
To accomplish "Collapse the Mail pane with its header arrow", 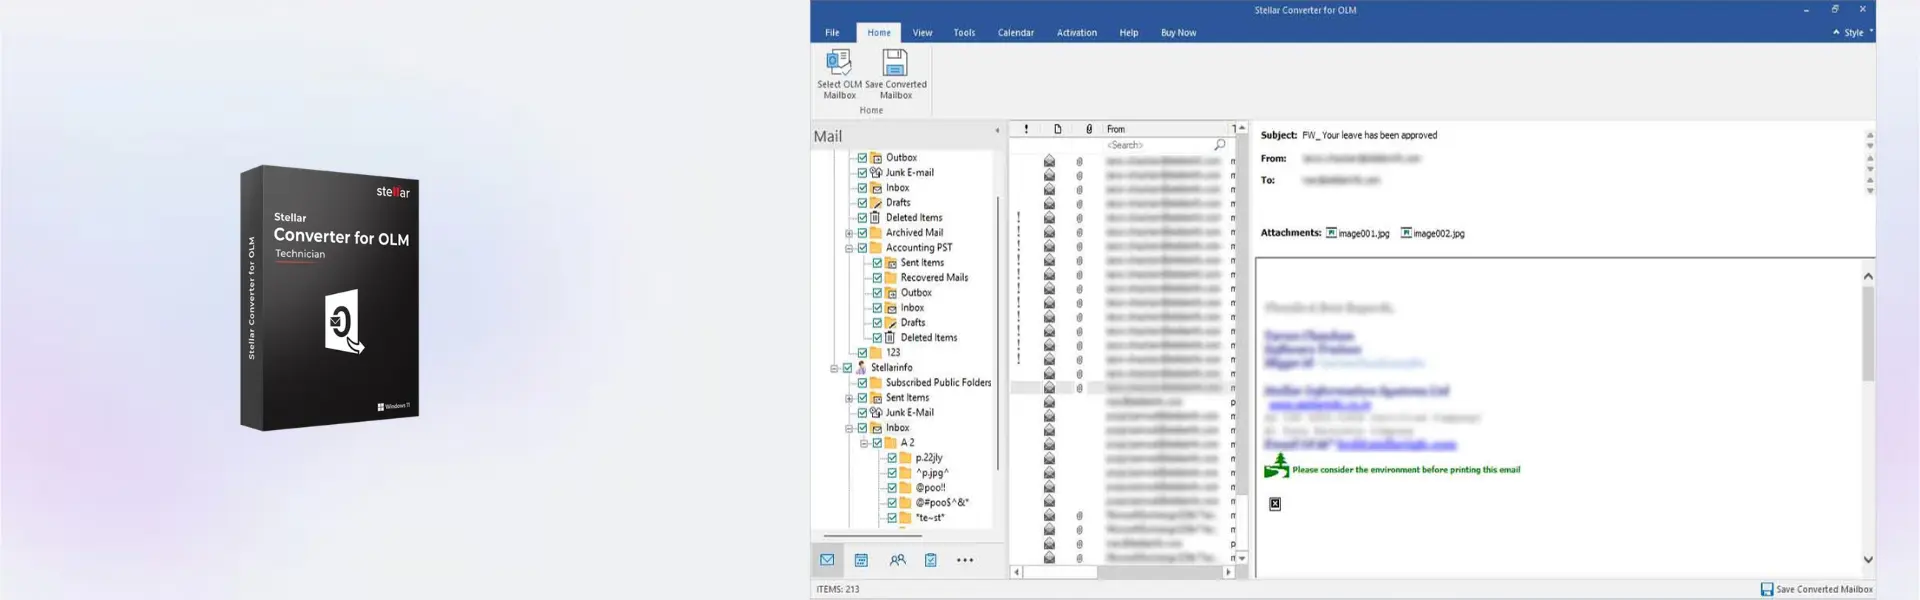I will point(997,131).
